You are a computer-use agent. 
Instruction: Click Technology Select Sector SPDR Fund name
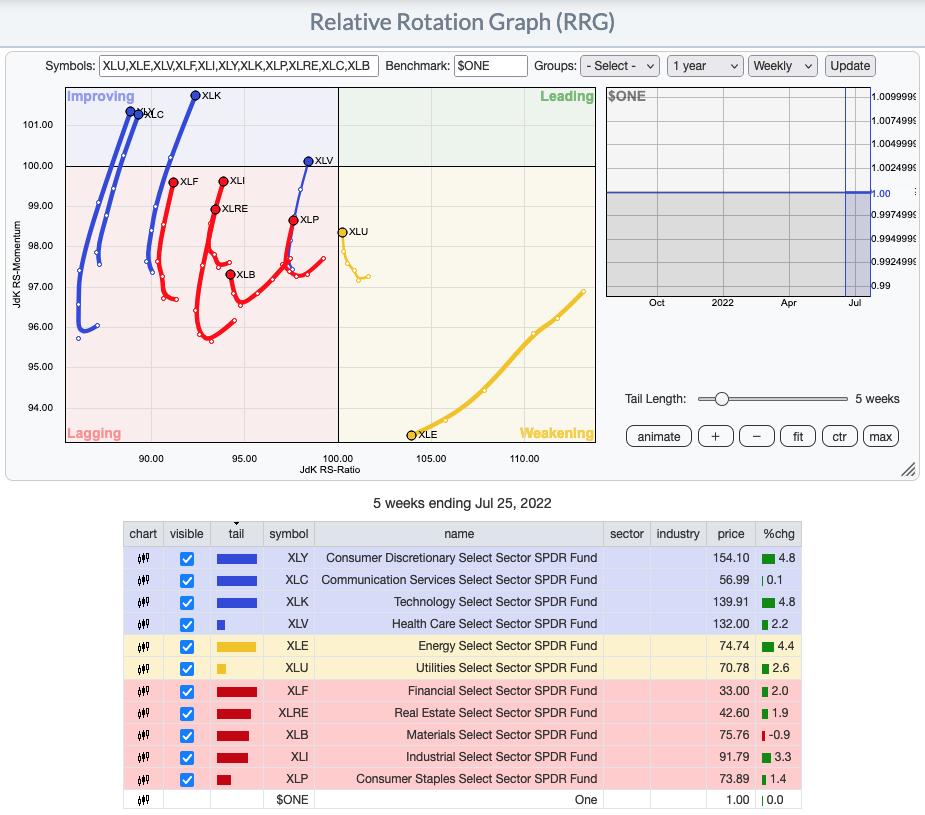point(496,602)
